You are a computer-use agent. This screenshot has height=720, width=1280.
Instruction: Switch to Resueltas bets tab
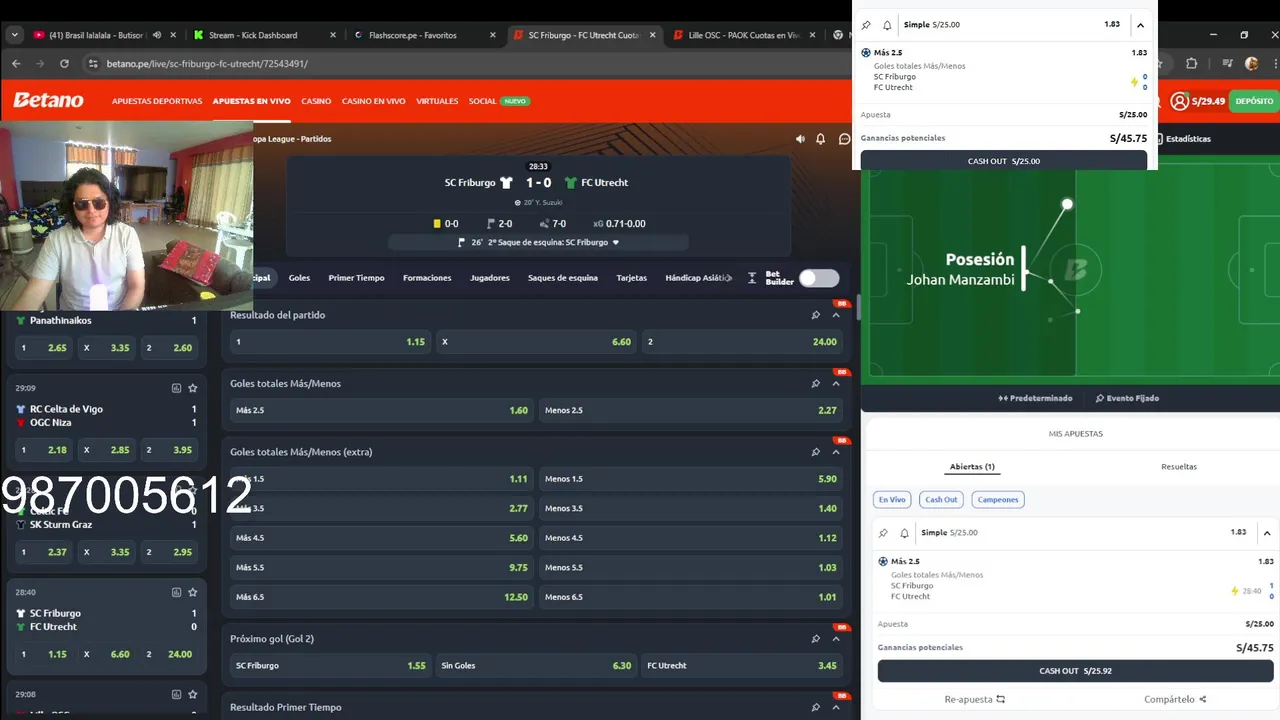pos(1179,467)
